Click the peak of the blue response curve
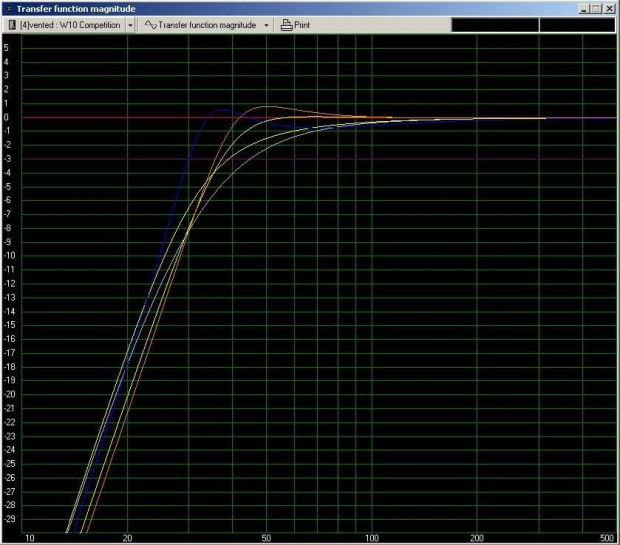Image resolution: width=620 pixels, height=545 pixels. pyautogui.click(x=223, y=110)
